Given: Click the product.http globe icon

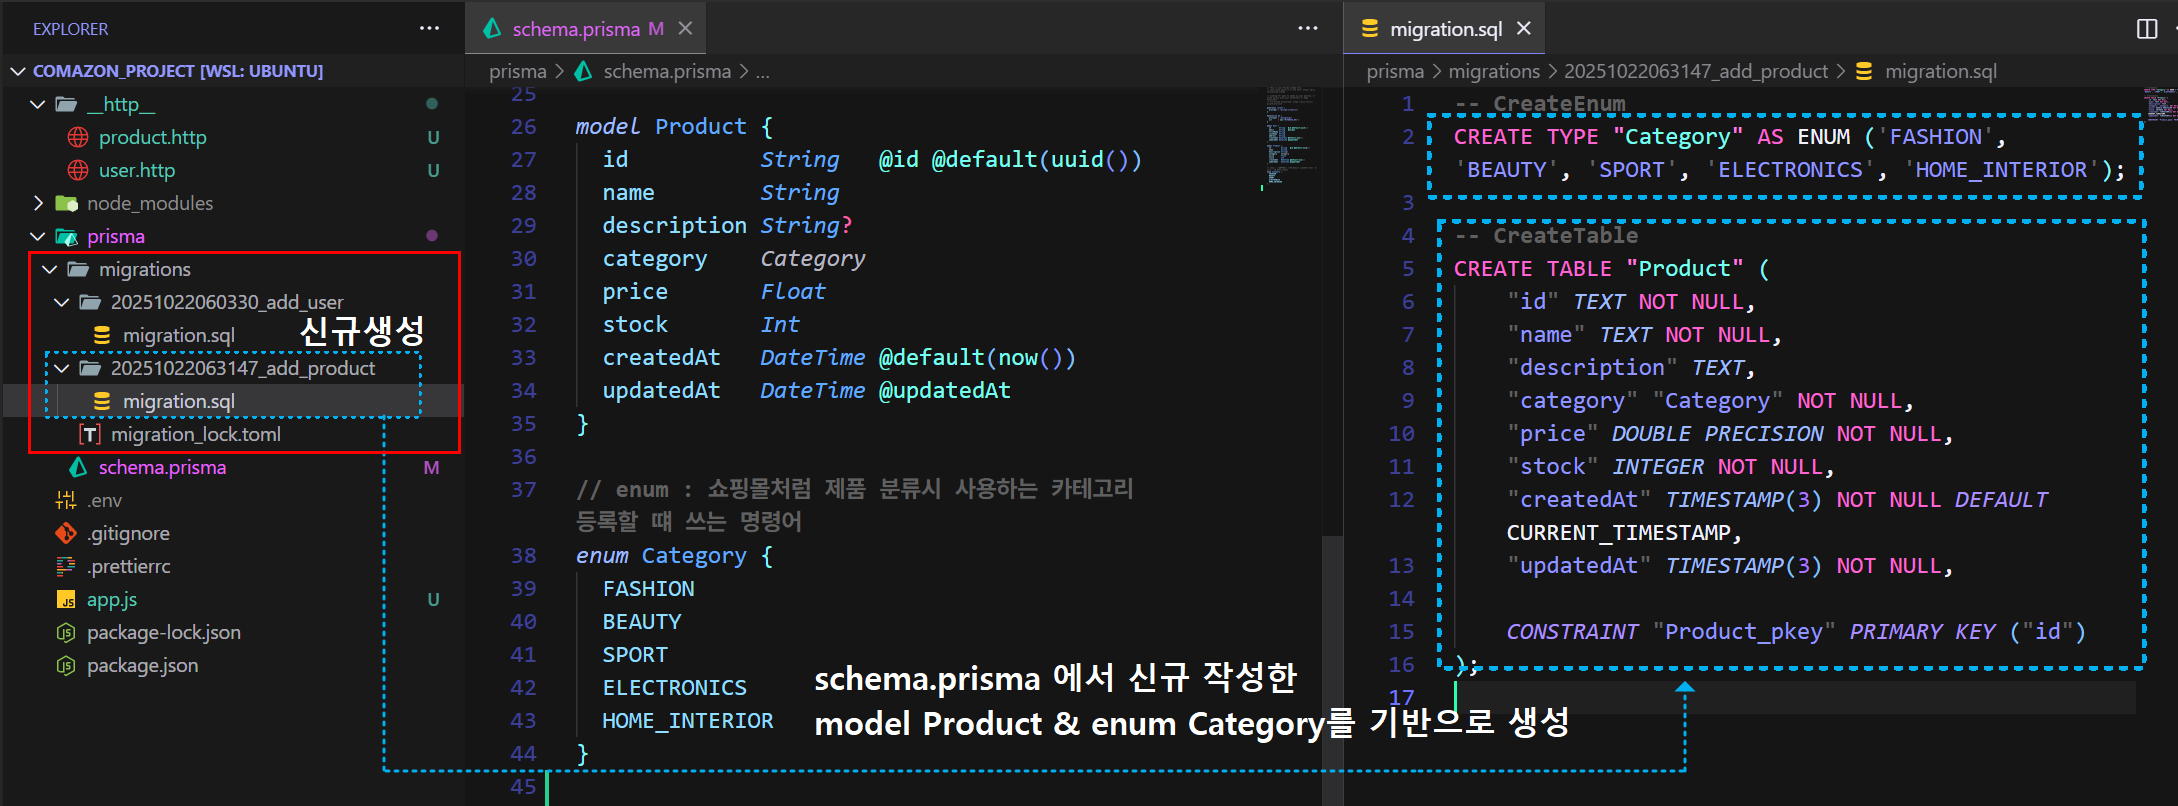Looking at the screenshot, I should pyautogui.click(x=78, y=137).
